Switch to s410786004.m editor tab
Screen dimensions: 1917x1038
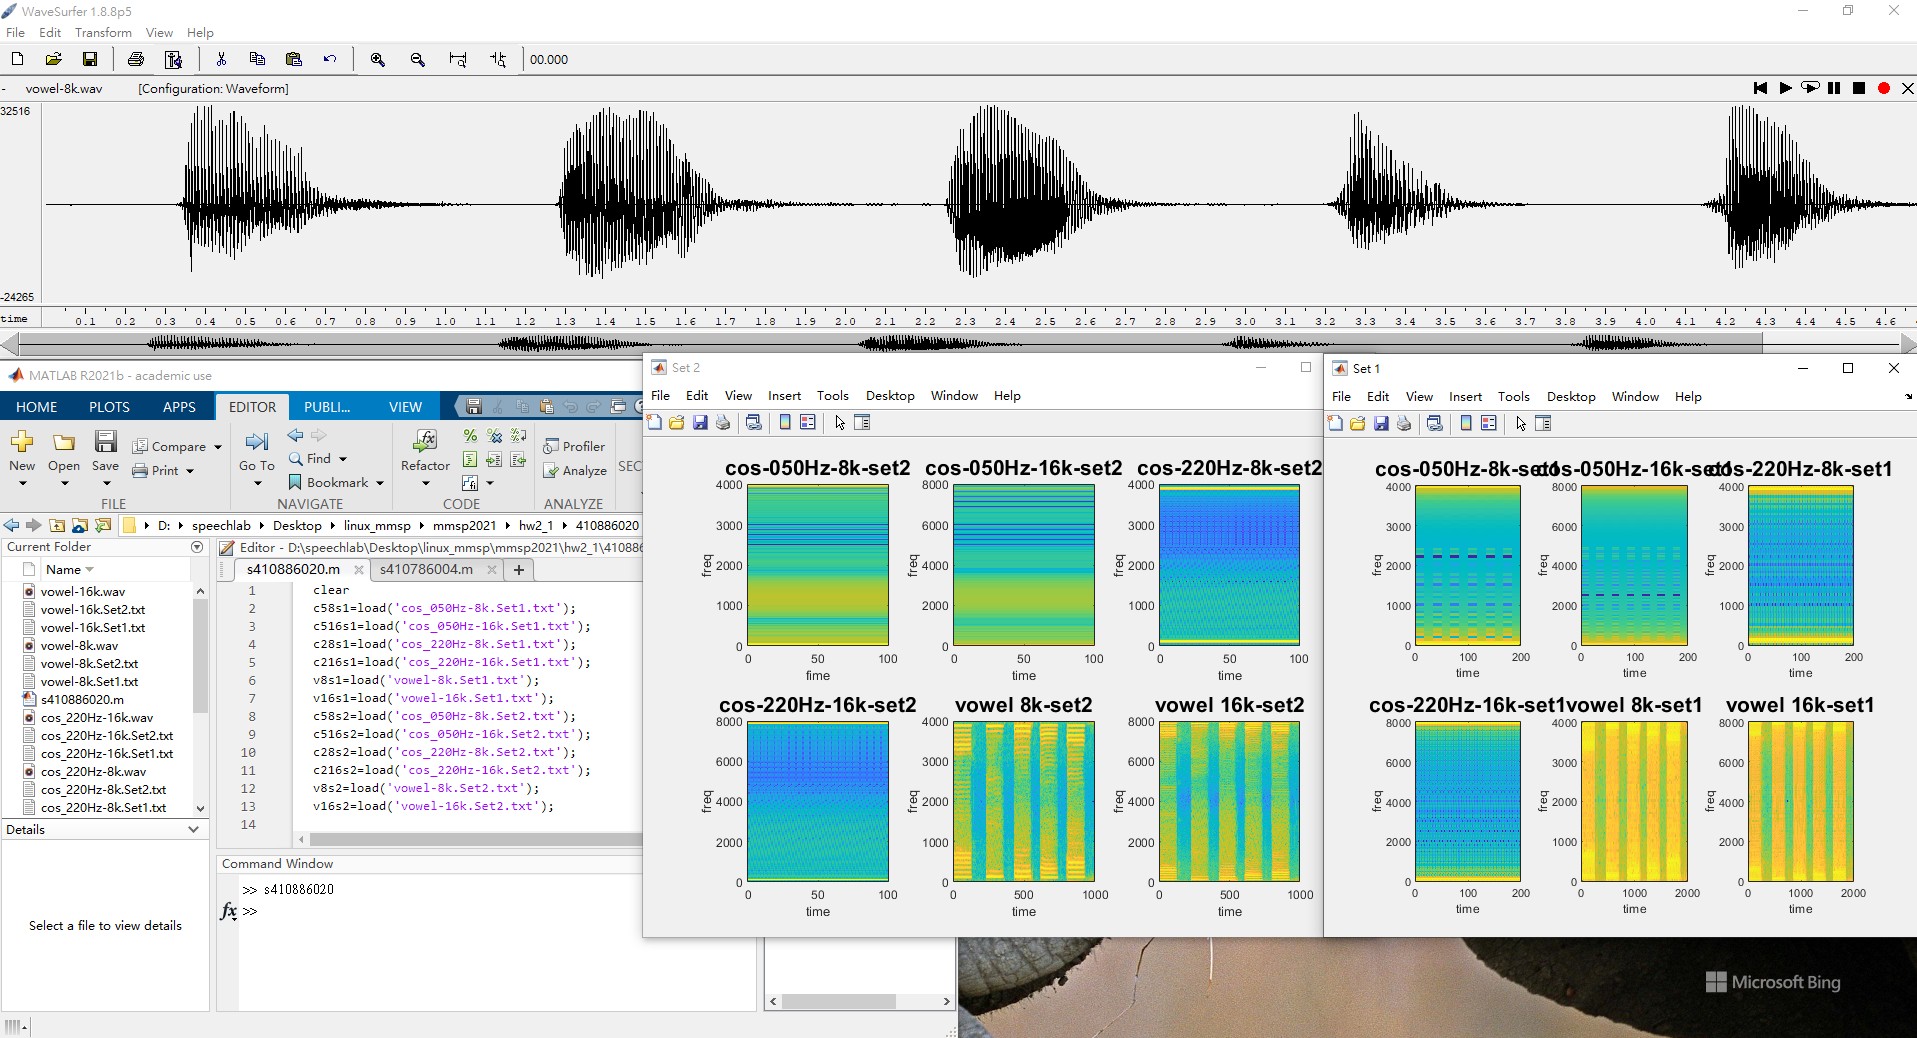426,569
